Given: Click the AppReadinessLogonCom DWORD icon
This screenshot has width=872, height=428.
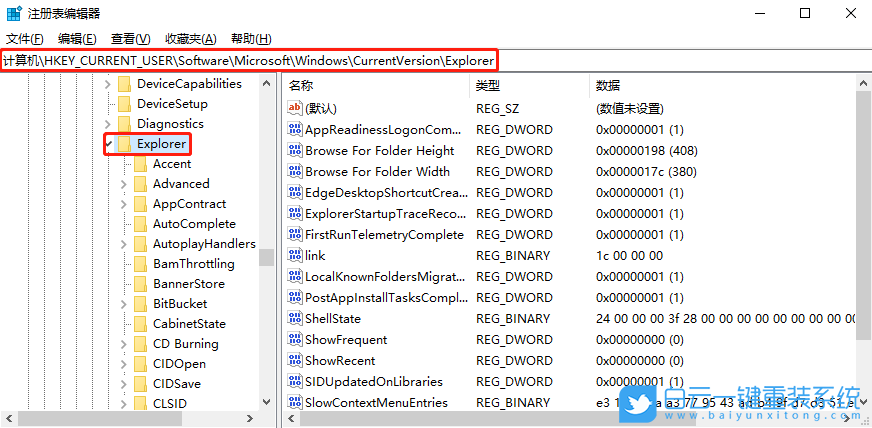Looking at the screenshot, I should tap(295, 130).
